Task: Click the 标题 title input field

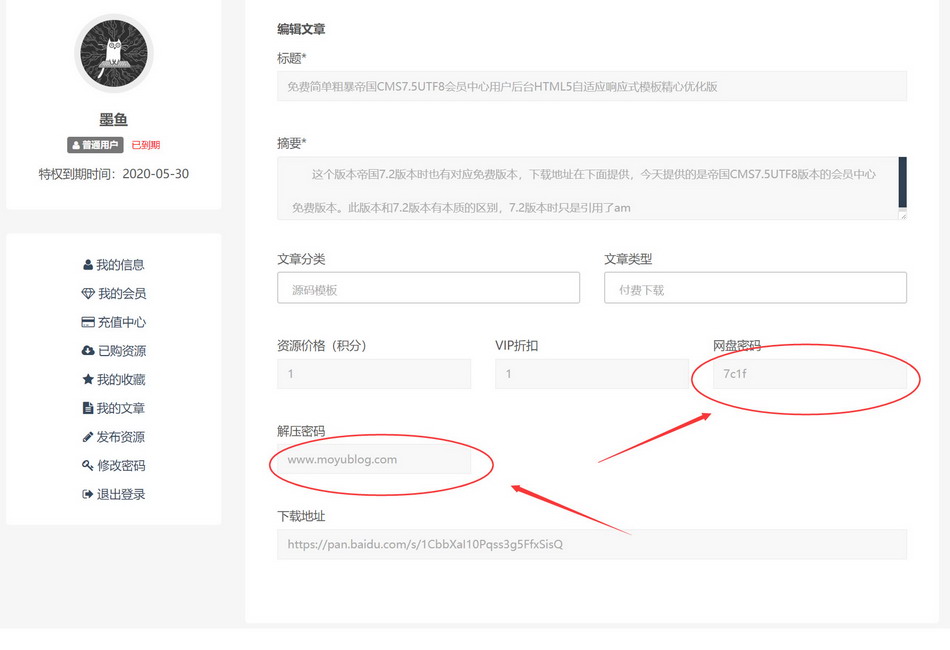Action: click(592, 86)
